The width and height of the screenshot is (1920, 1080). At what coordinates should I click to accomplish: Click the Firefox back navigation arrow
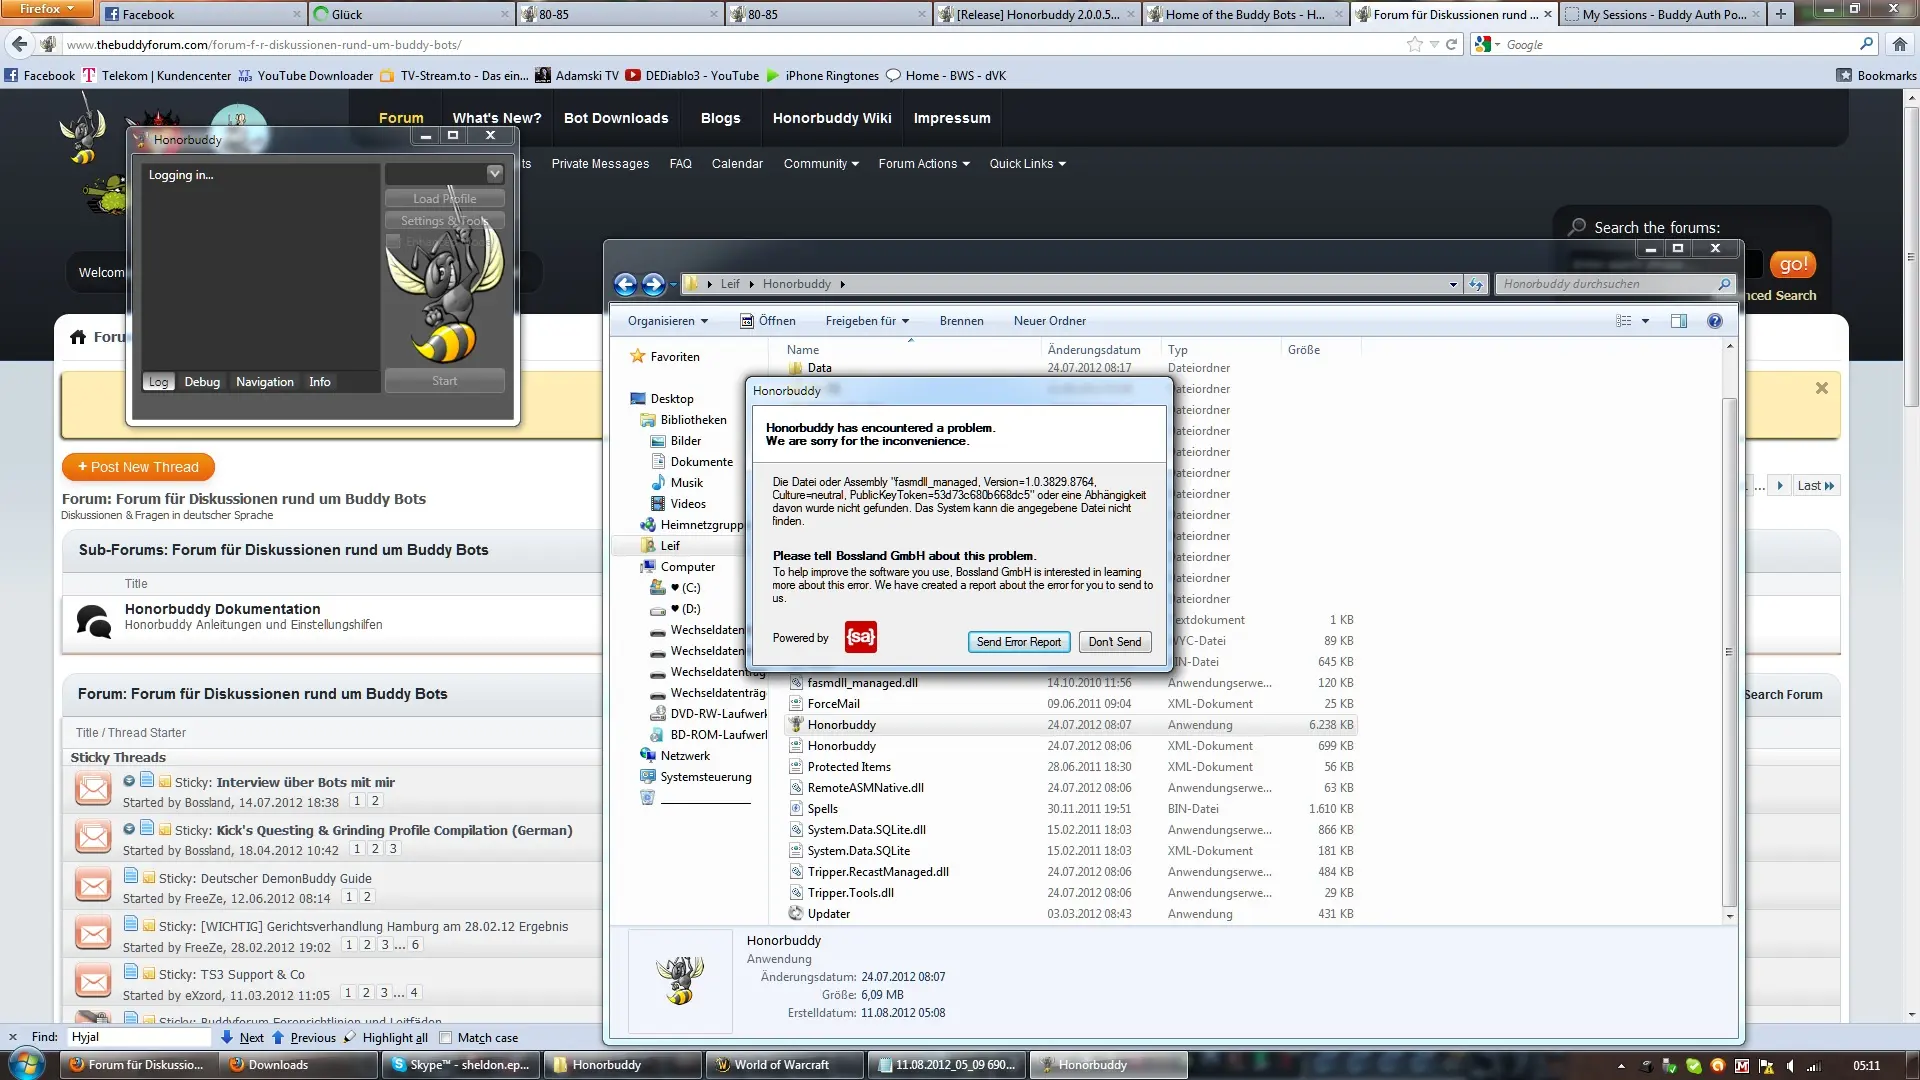pyautogui.click(x=19, y=44)
